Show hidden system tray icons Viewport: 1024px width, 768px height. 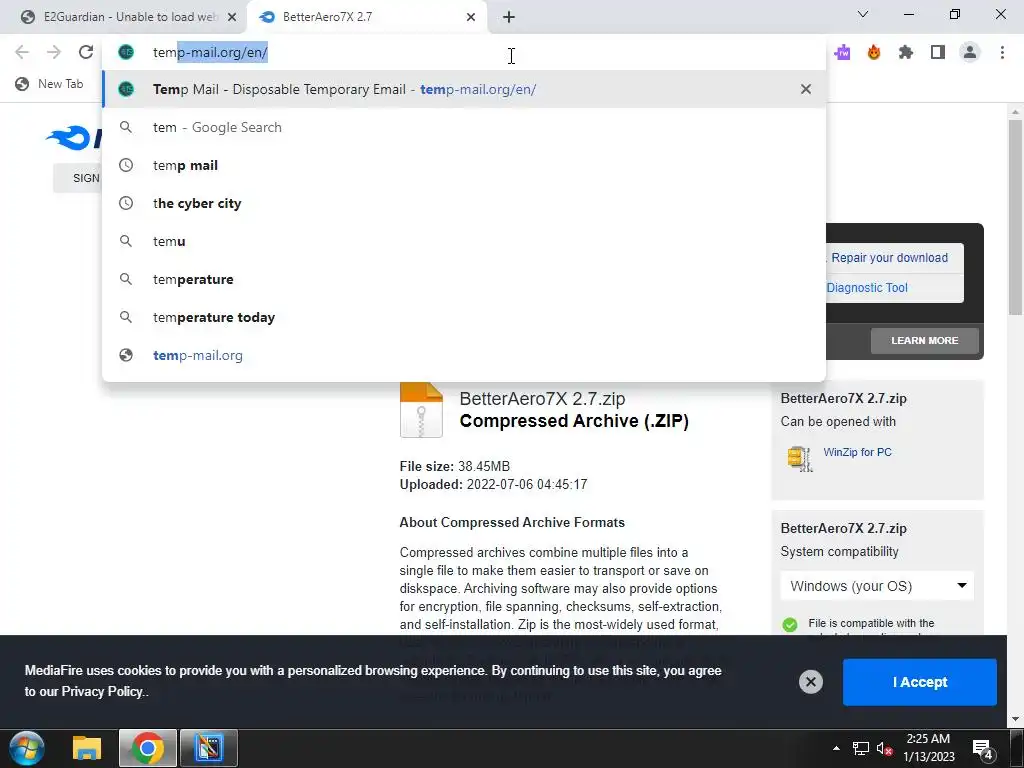pyautogui.click(x=836, y=748)
